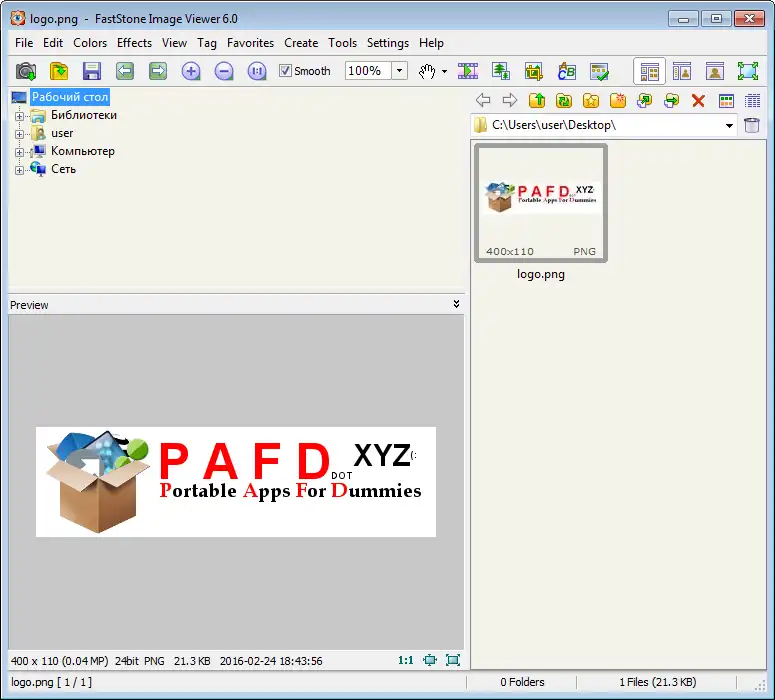Go up one folder level icon
This screenshot has width=775, height=700.
[537, 100]
